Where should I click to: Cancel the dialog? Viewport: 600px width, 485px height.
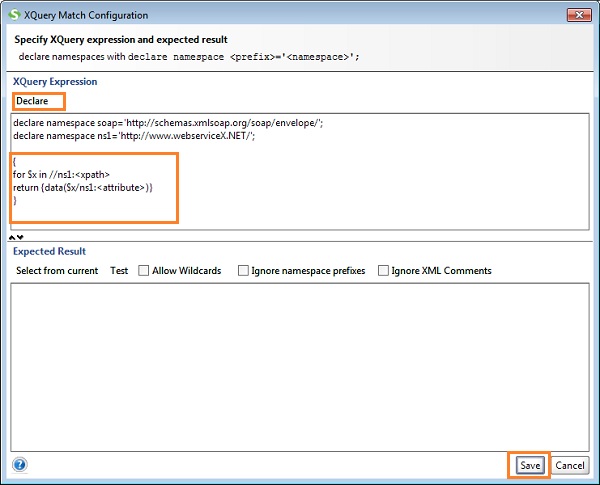[570, 465]
